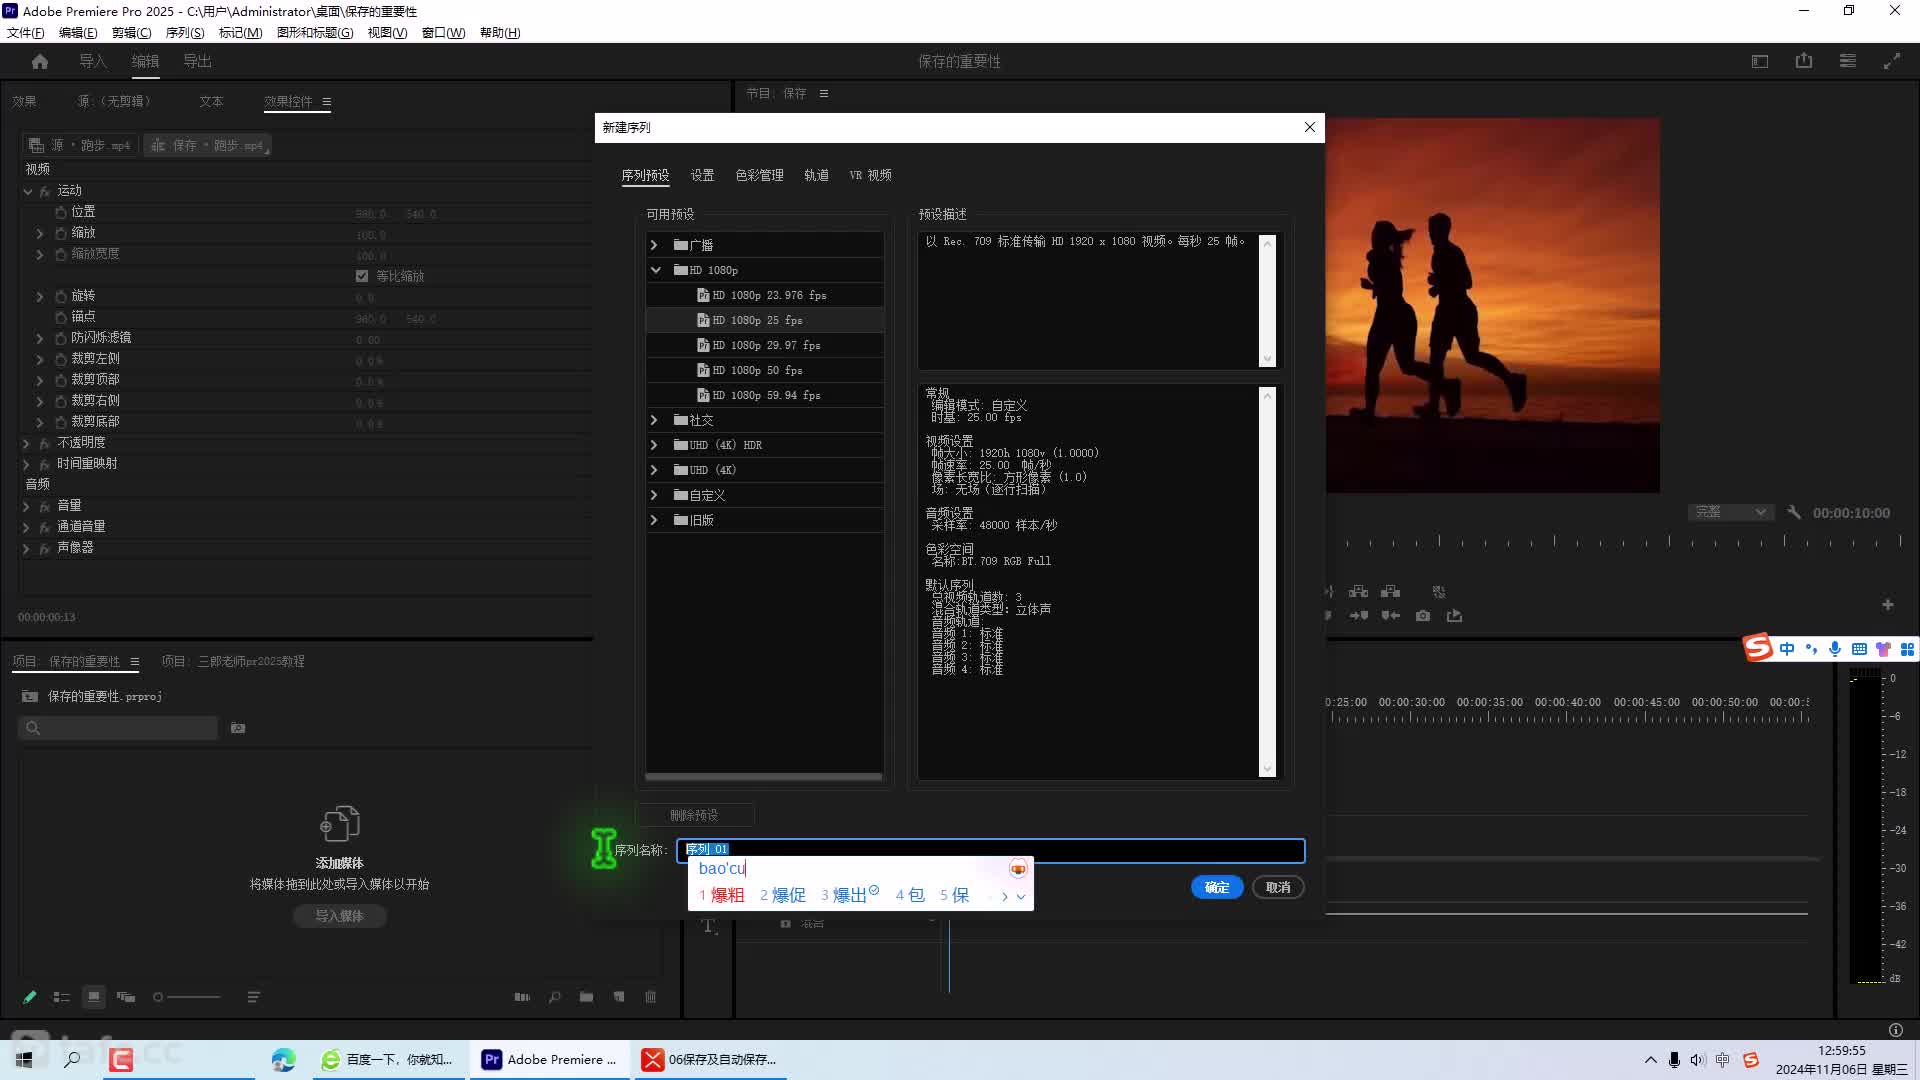
Task: Click the 确定 button
Action: tap(1217, 887)
